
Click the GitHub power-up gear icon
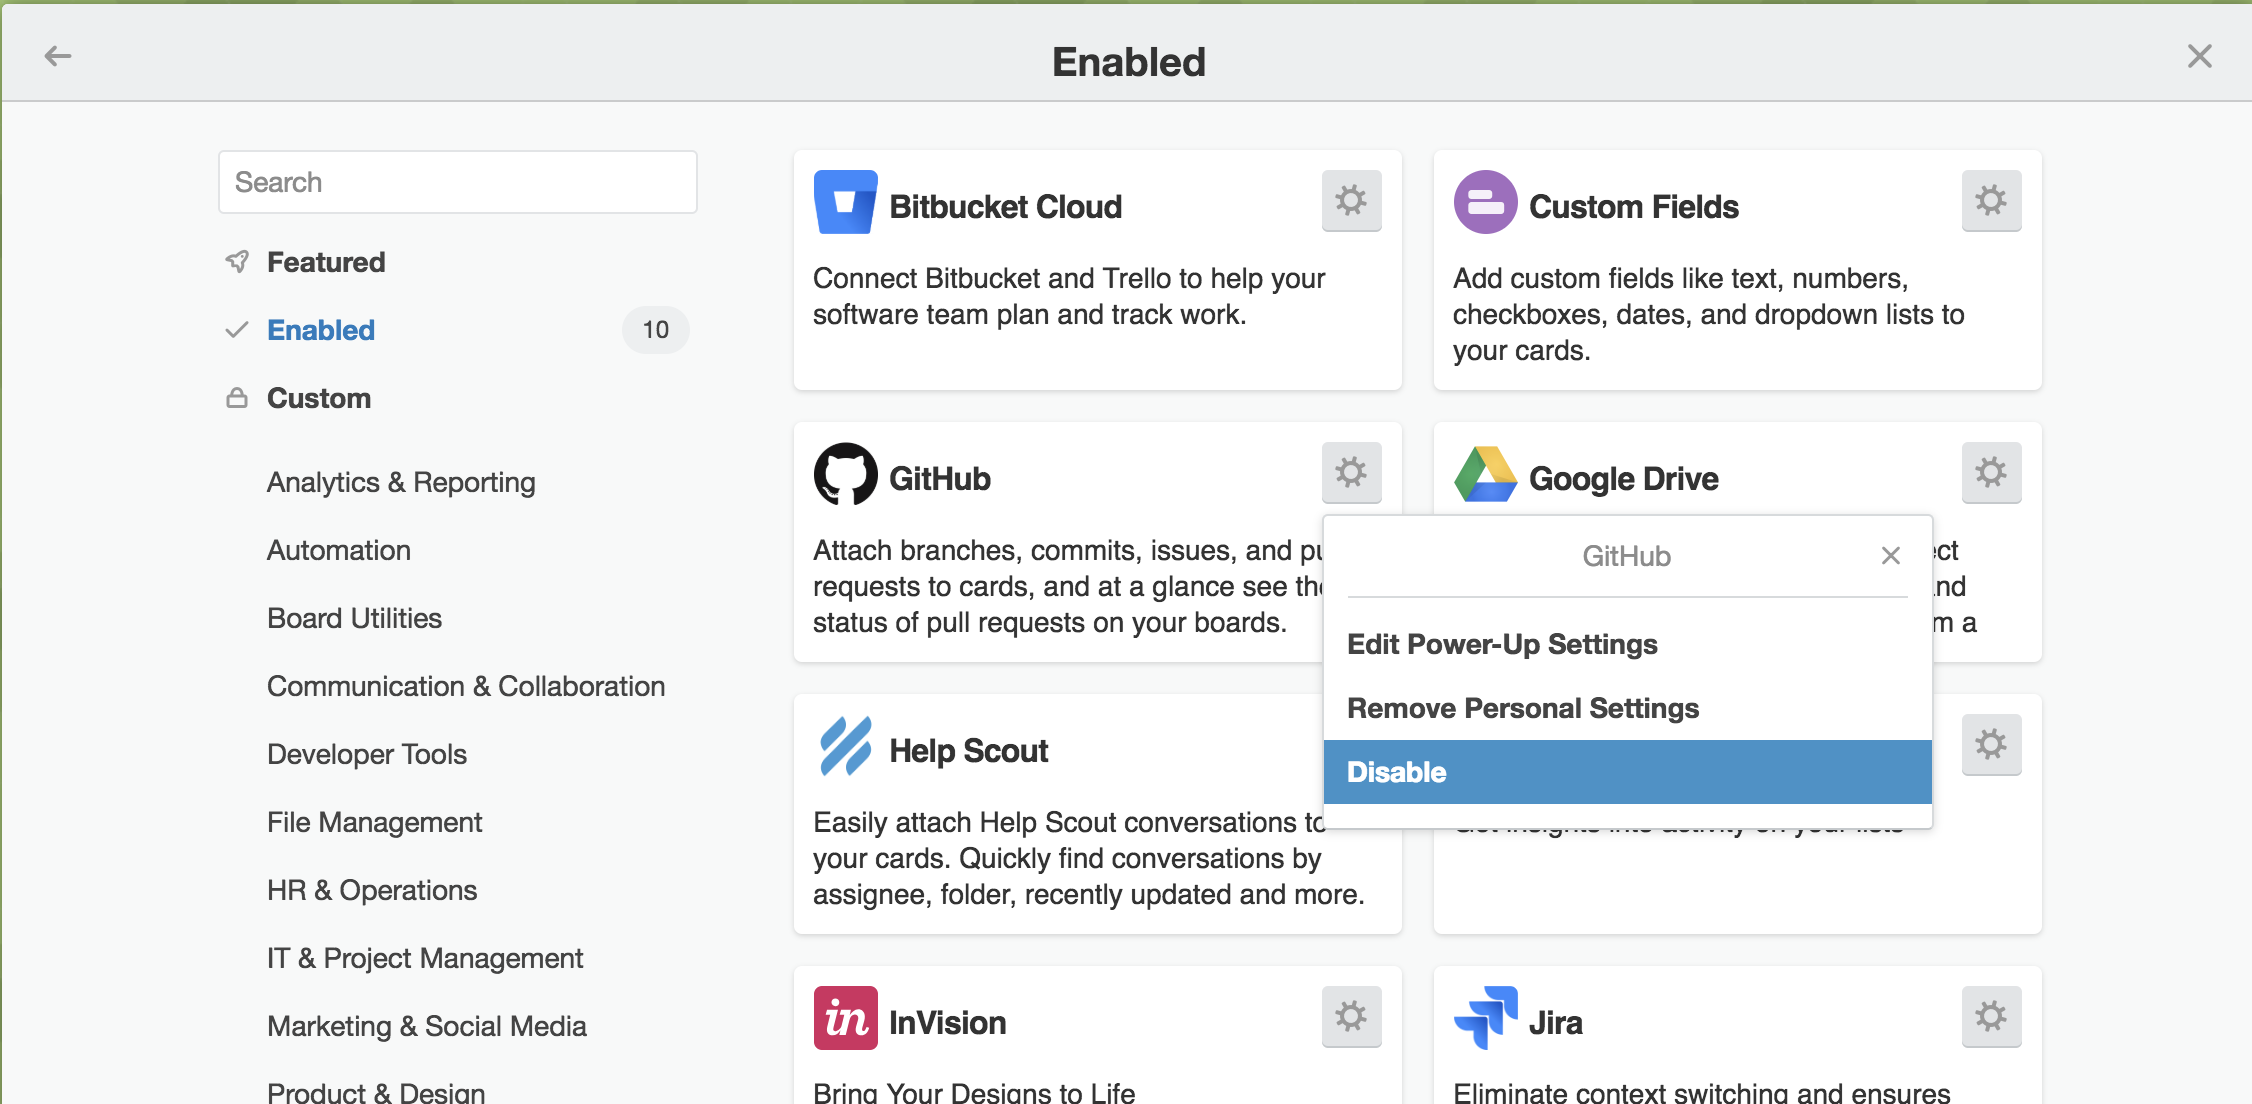1351,473
